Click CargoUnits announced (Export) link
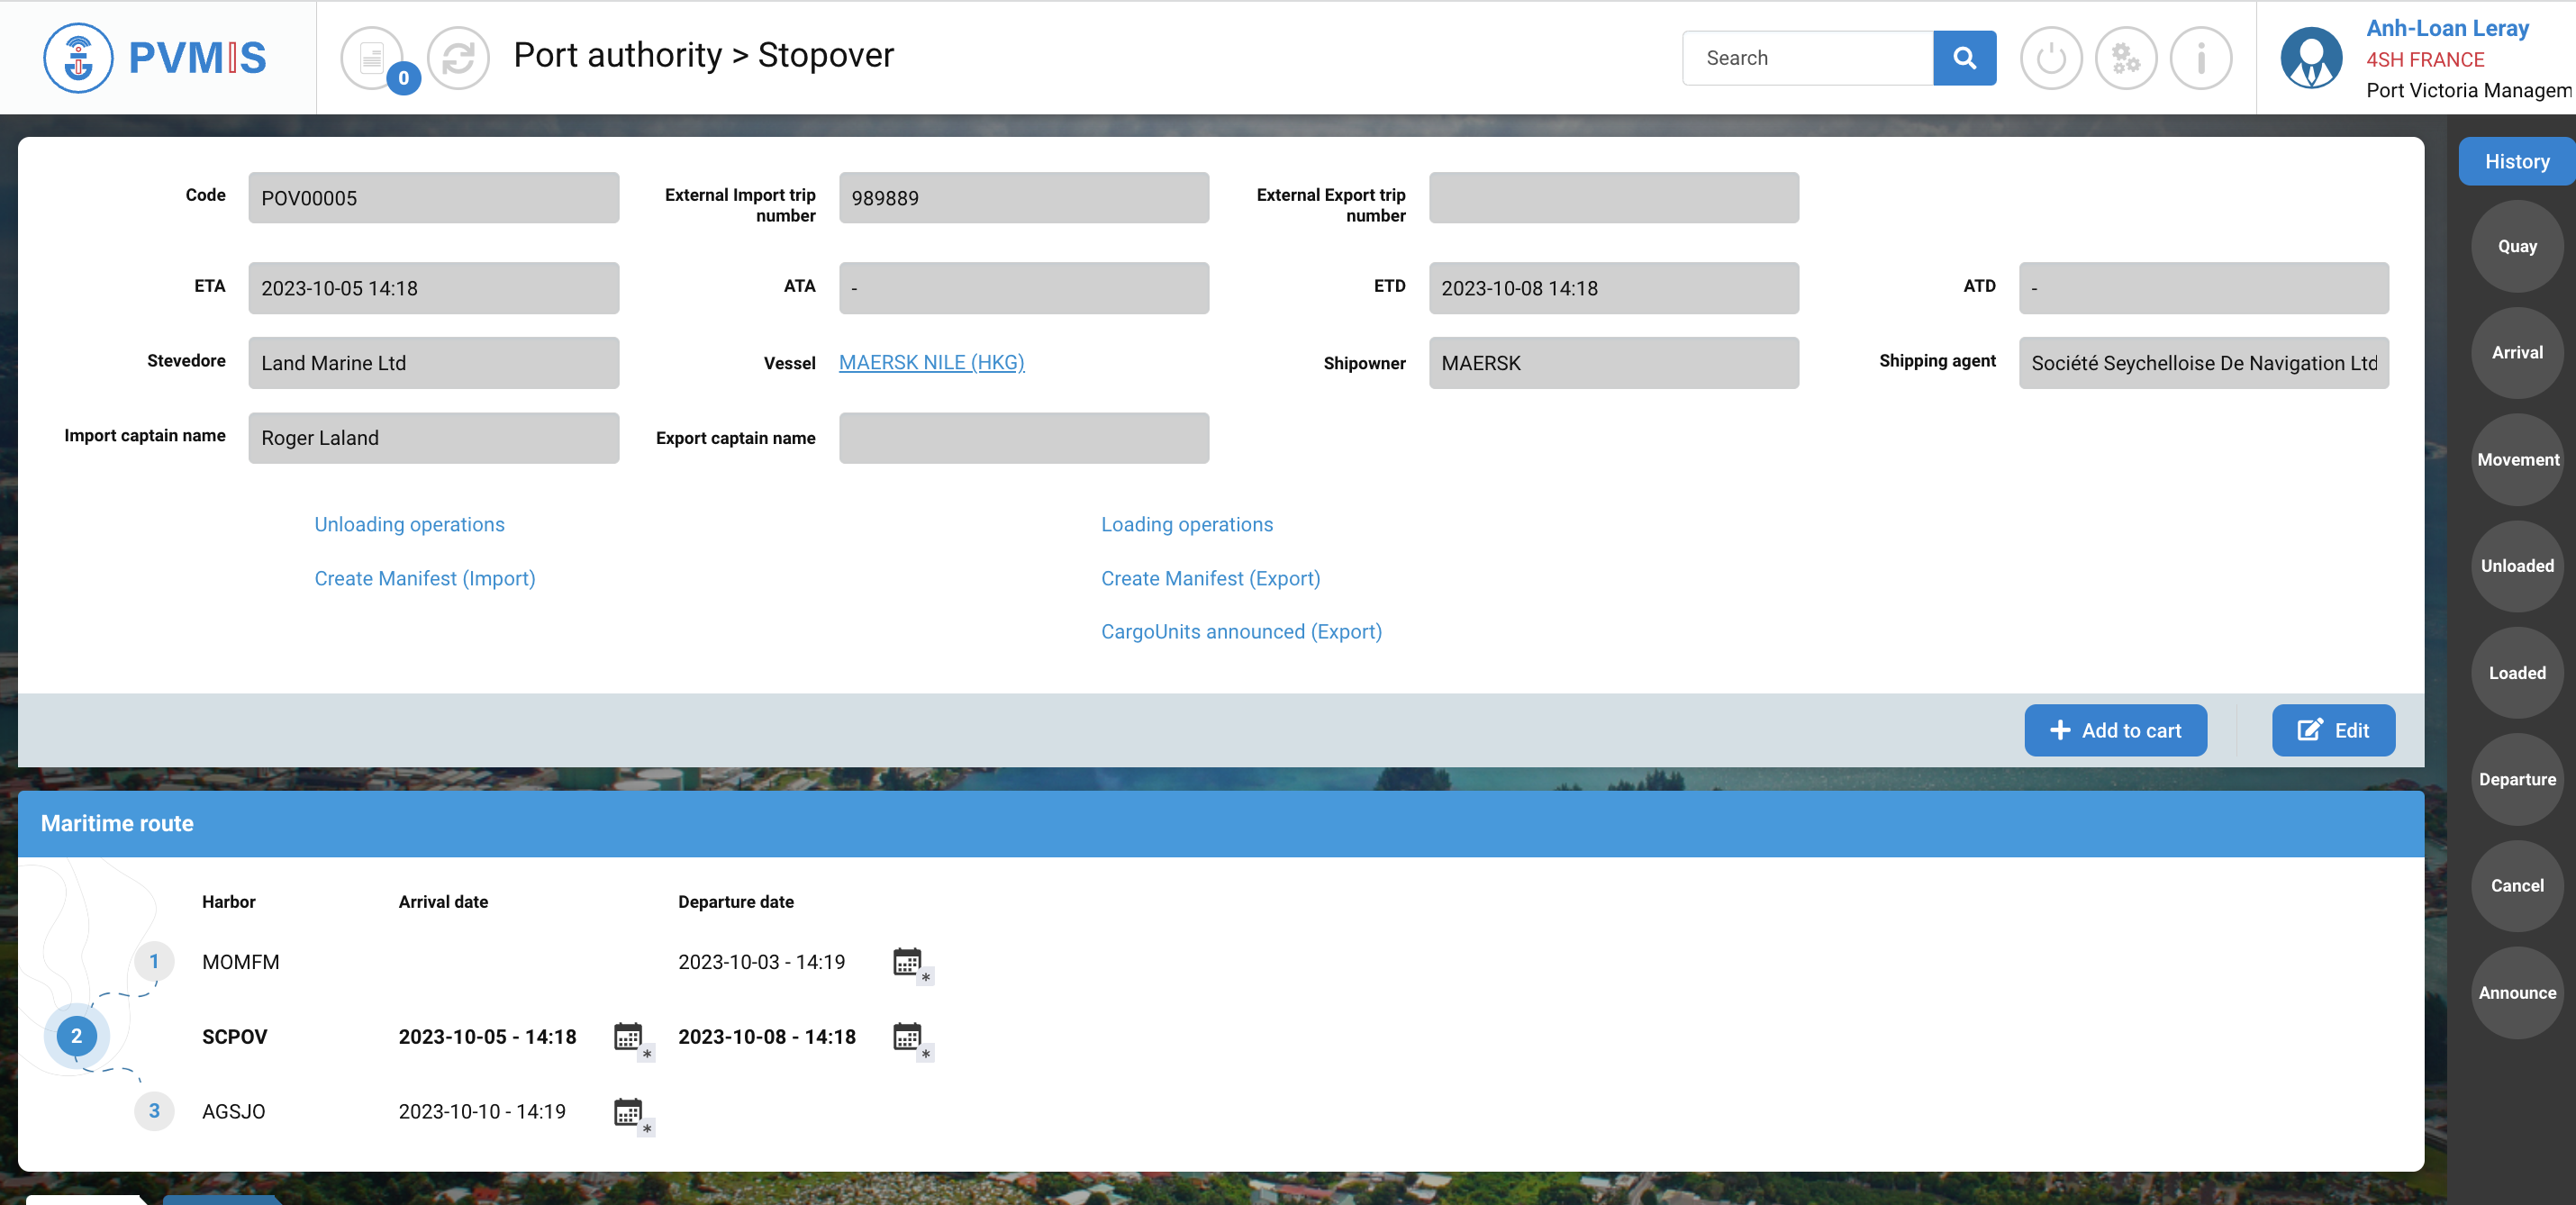Screen dimensions: 2576x1205 click(1240, 631)
